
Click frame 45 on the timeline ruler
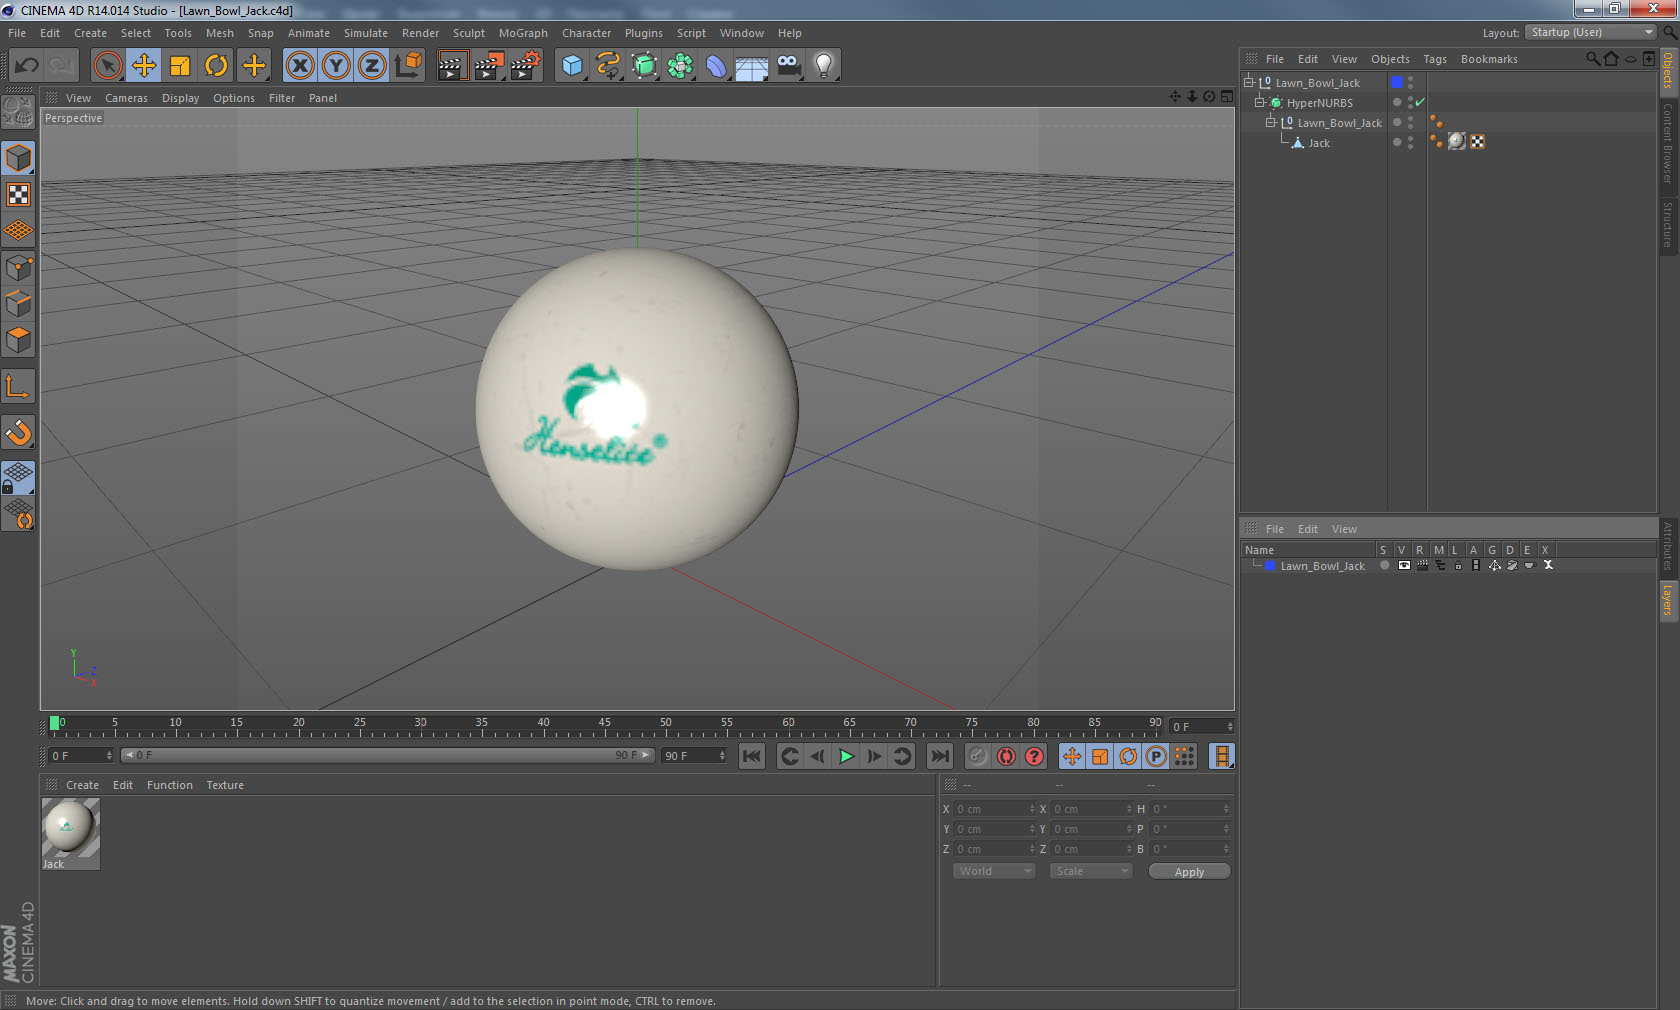[605, 724]
